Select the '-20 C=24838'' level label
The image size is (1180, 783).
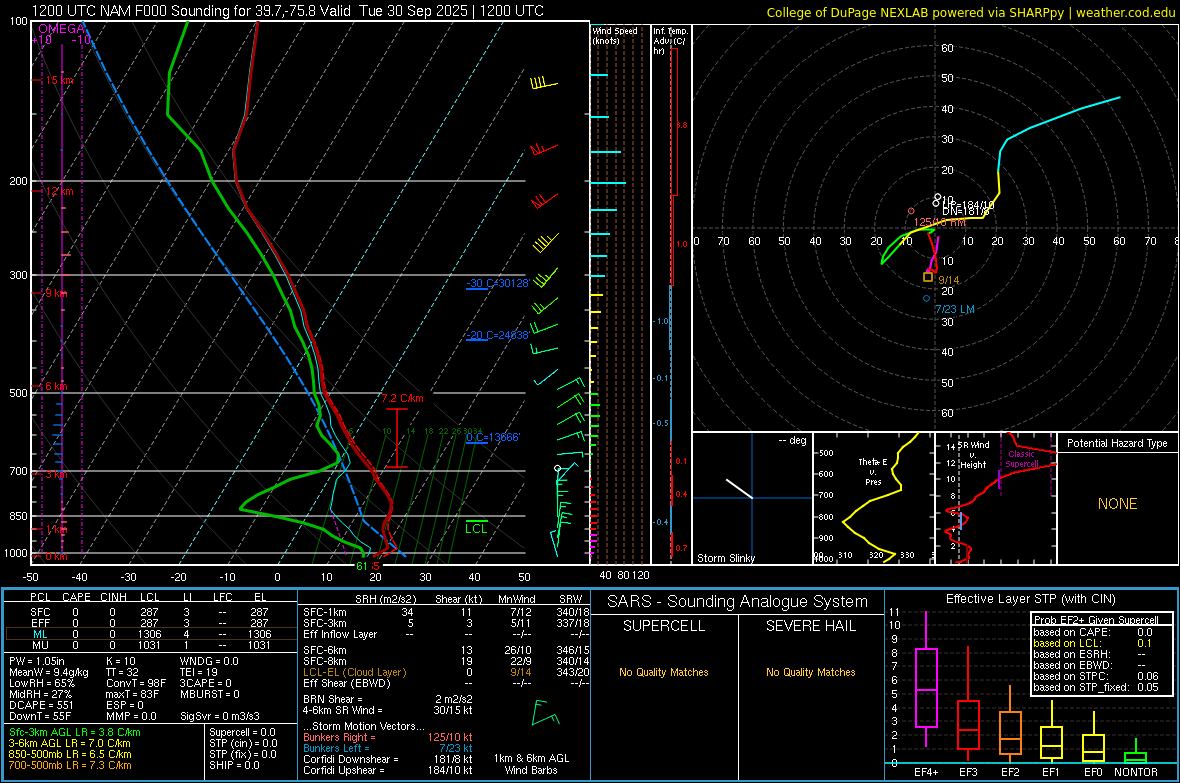coord(498,335)
